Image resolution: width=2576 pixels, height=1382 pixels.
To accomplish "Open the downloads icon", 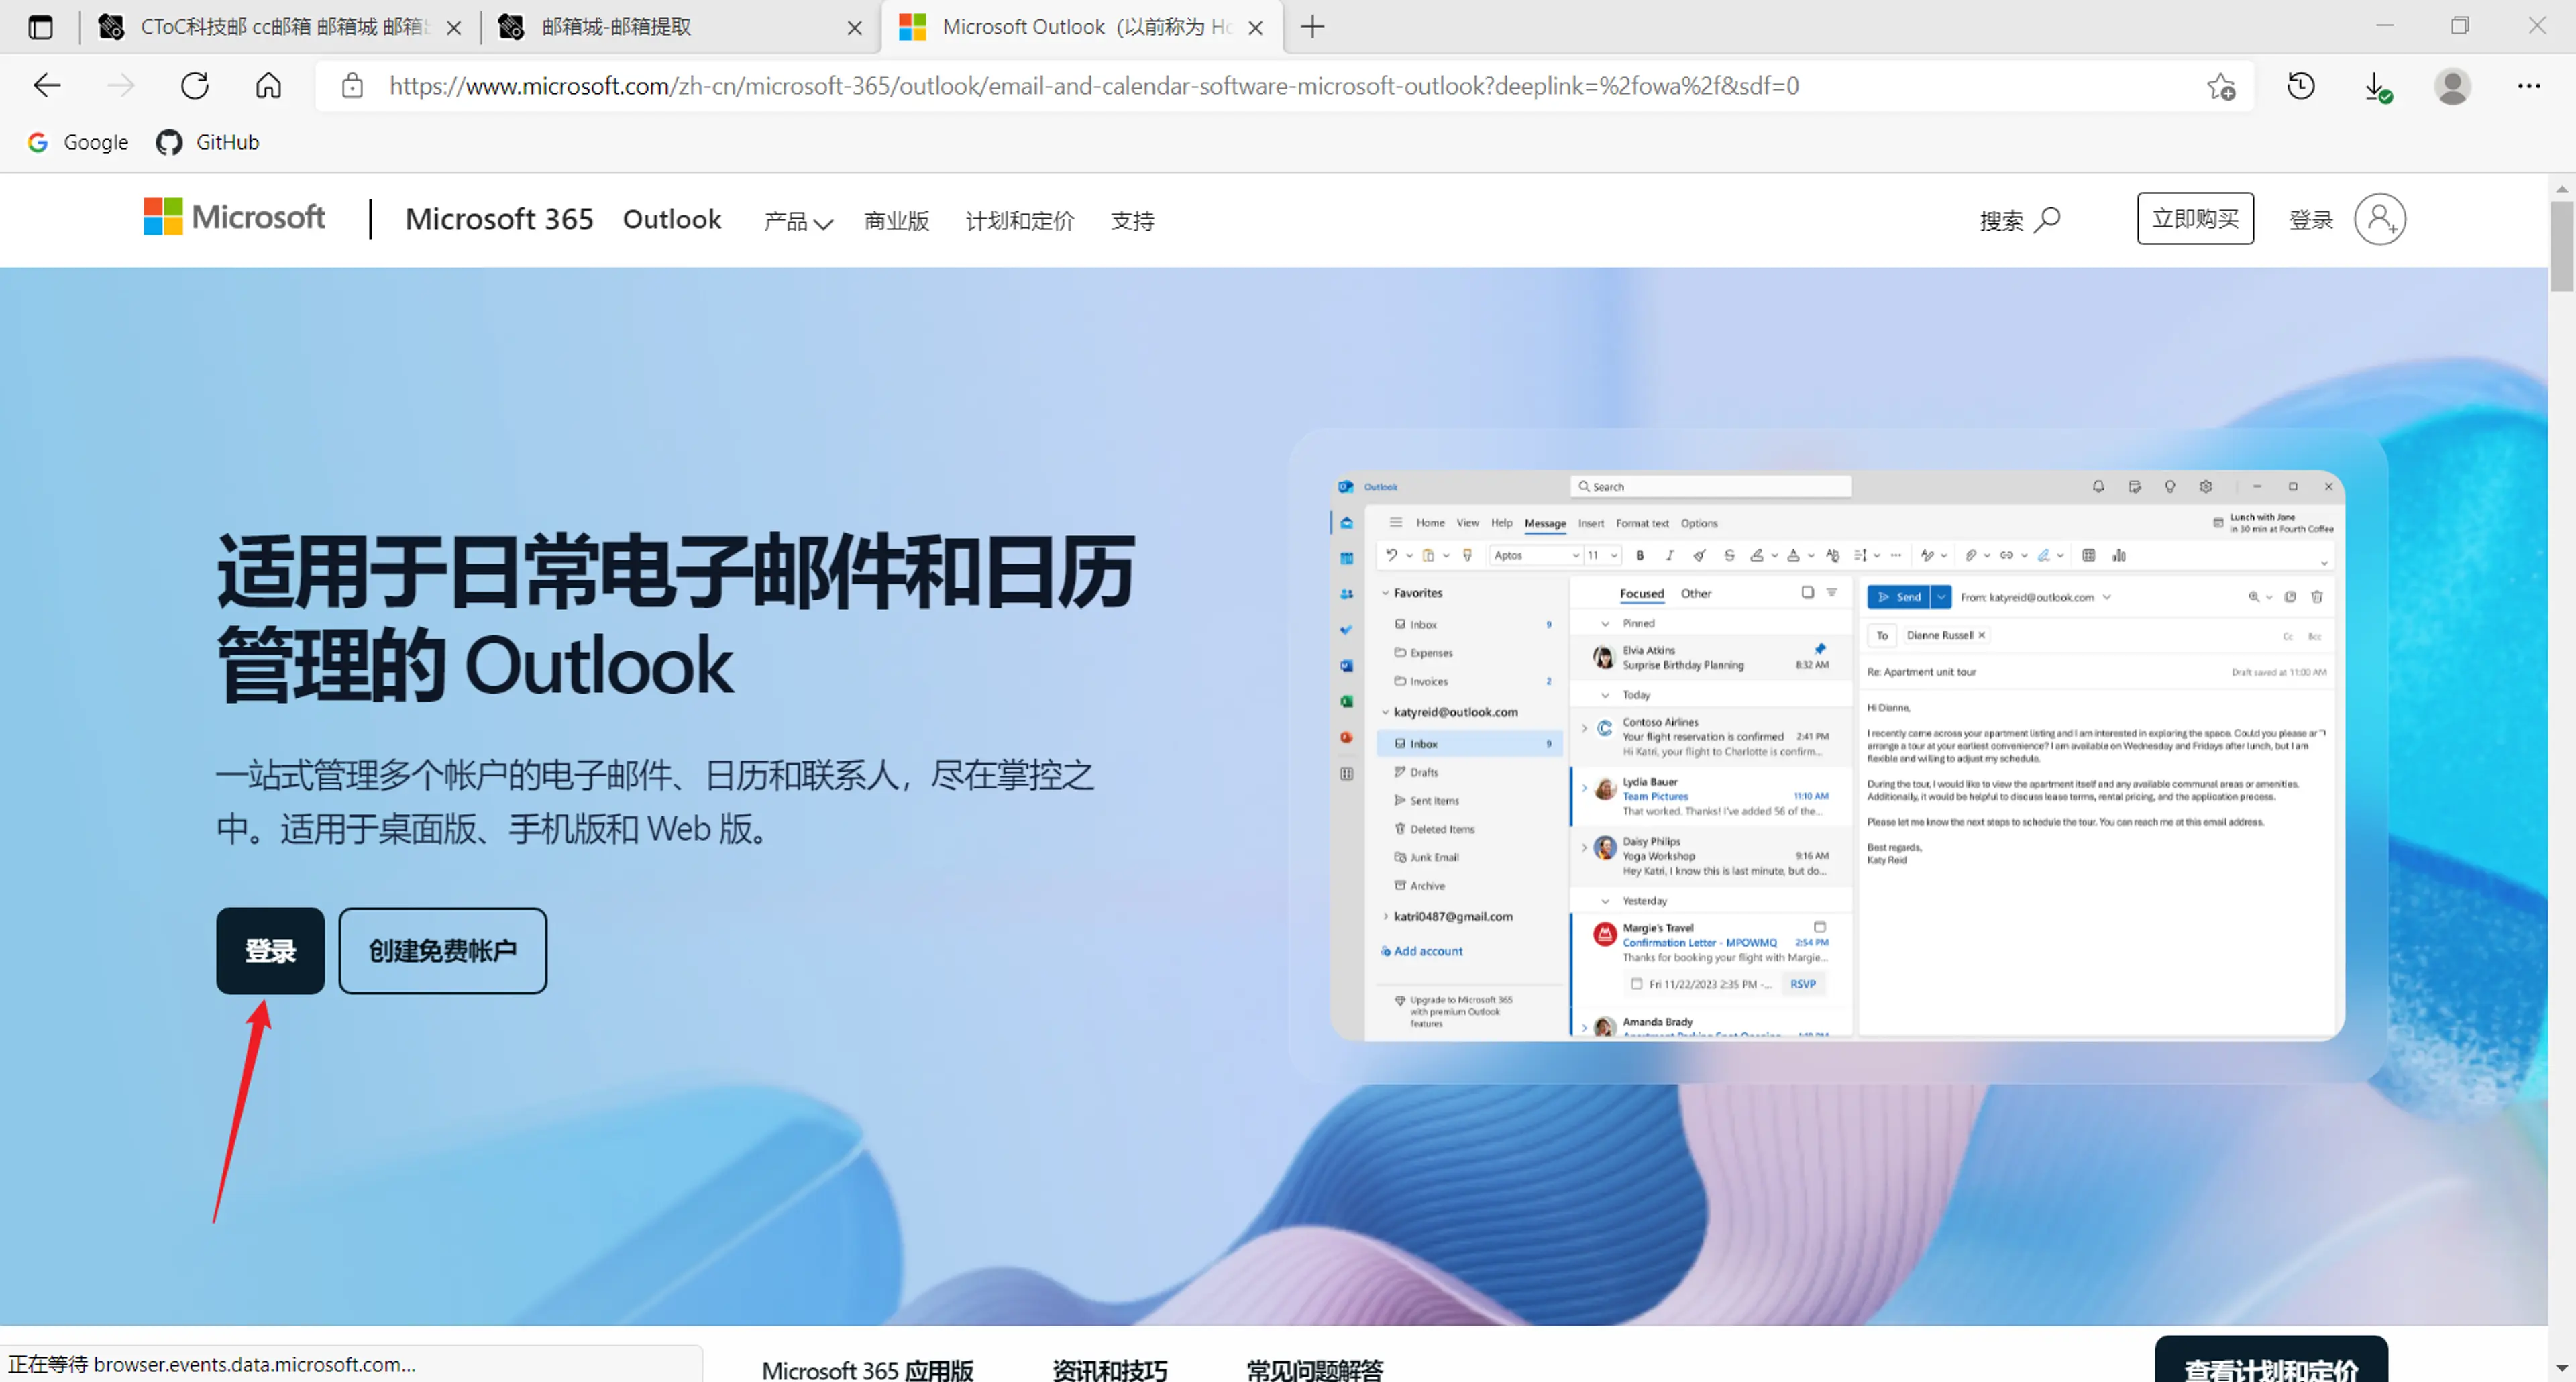I will [2377, 86].
